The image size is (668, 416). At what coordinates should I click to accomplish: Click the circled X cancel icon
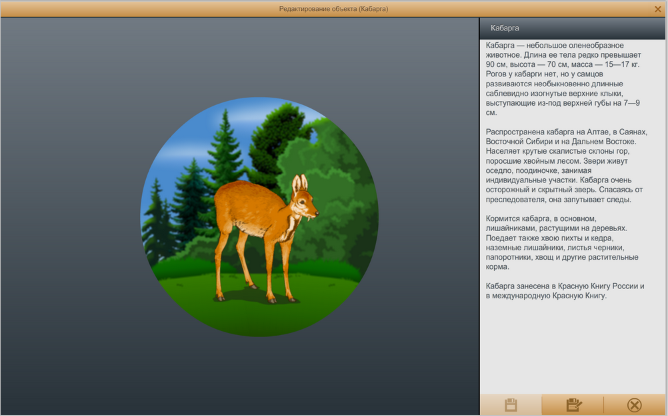pyautogui.click(x=634, y=405)
